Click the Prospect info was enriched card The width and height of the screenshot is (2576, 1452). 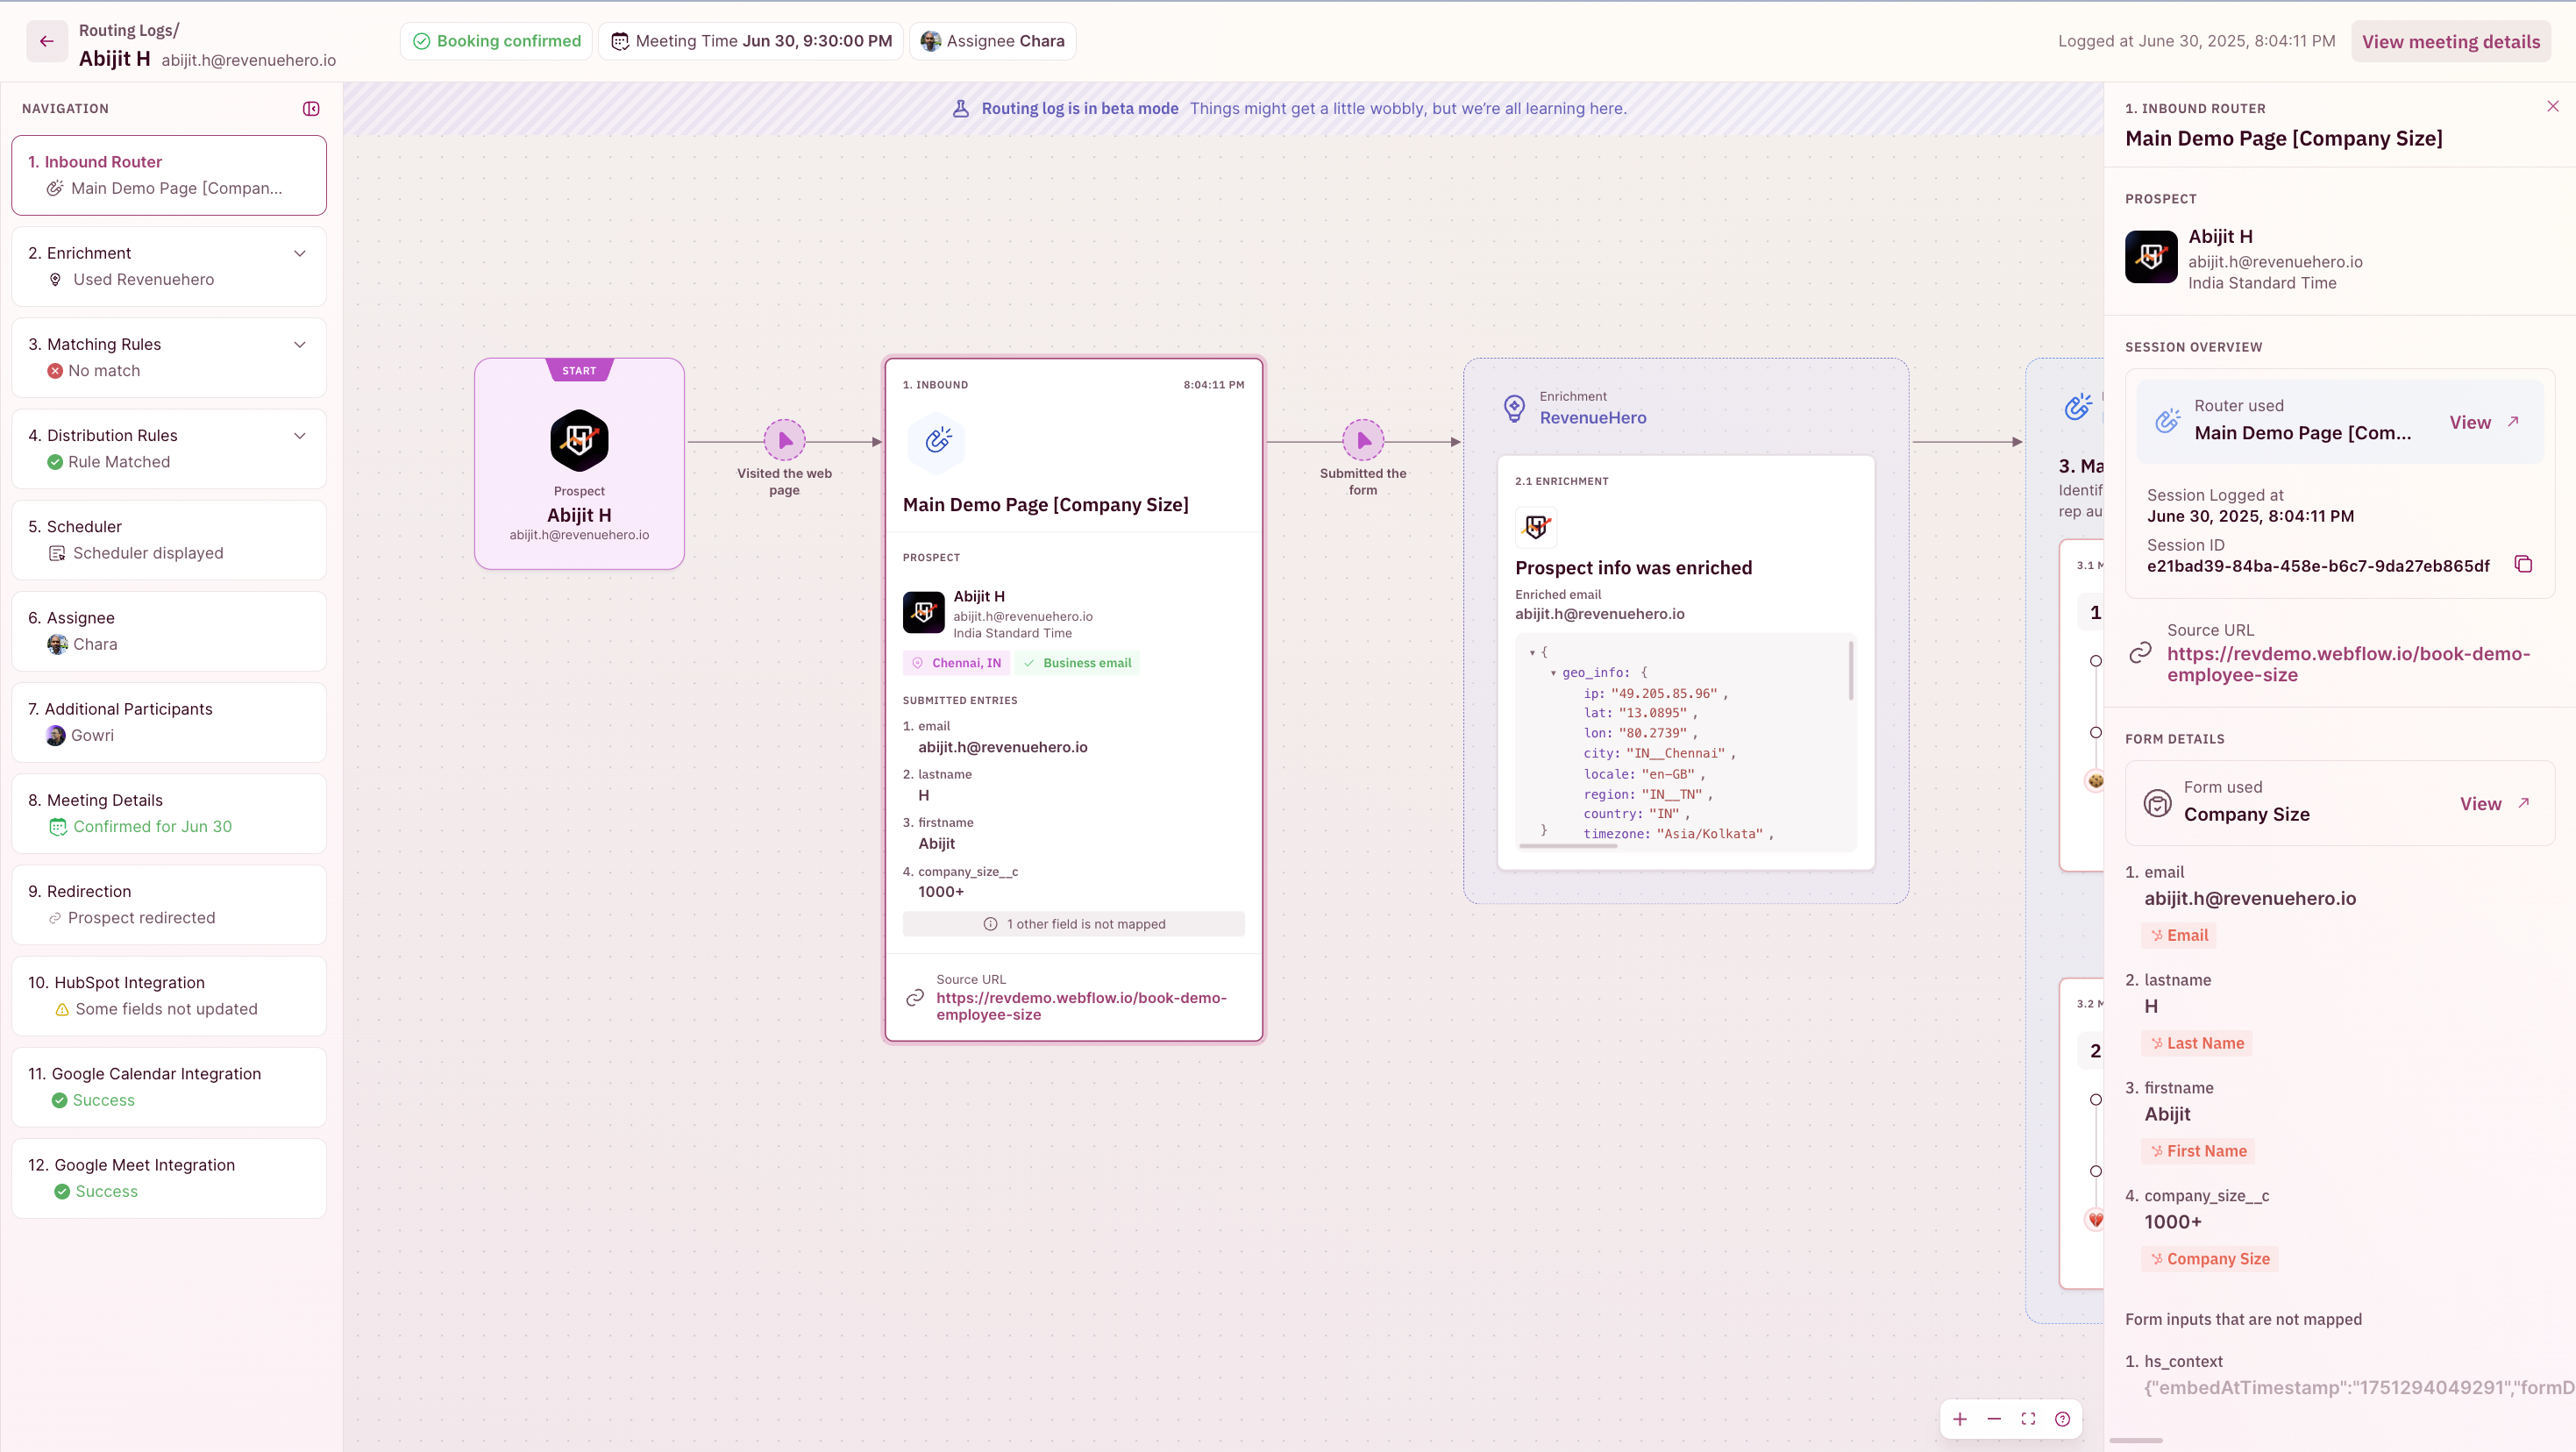[1686, 663]
